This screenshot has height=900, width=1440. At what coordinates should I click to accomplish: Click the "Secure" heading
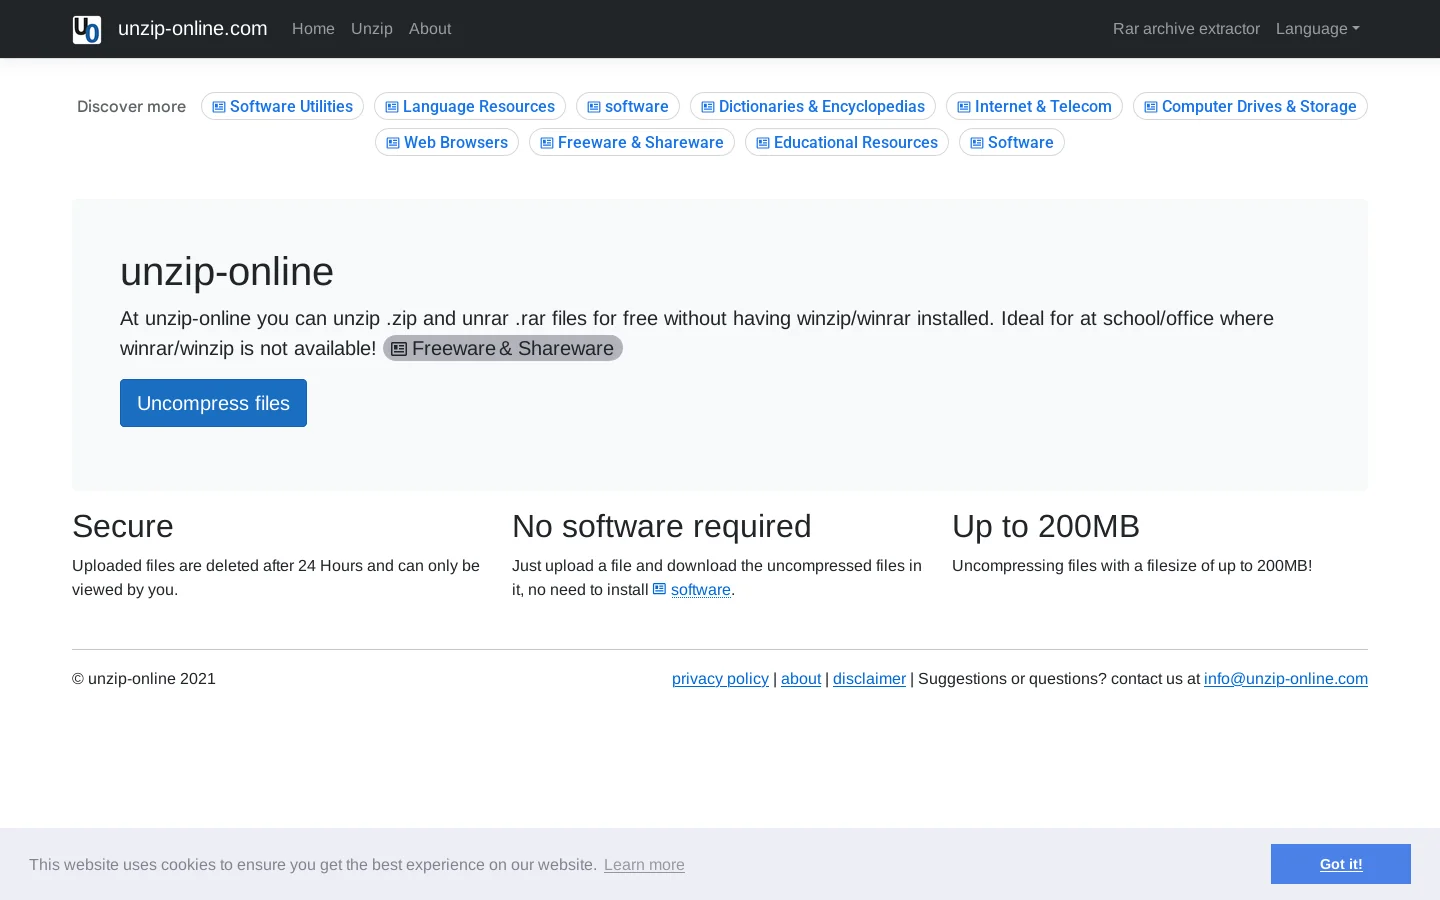(x=123, y=526)
